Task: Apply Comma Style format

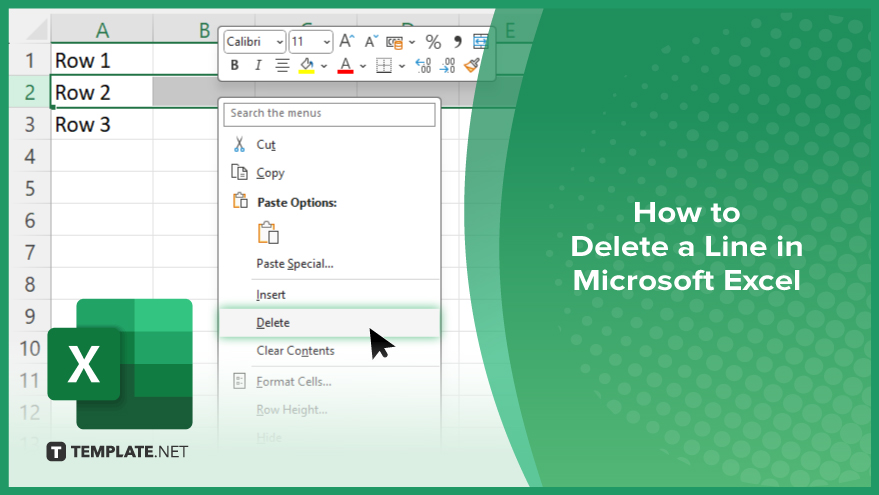Action: pyautogui.click(x=457, y=42)
